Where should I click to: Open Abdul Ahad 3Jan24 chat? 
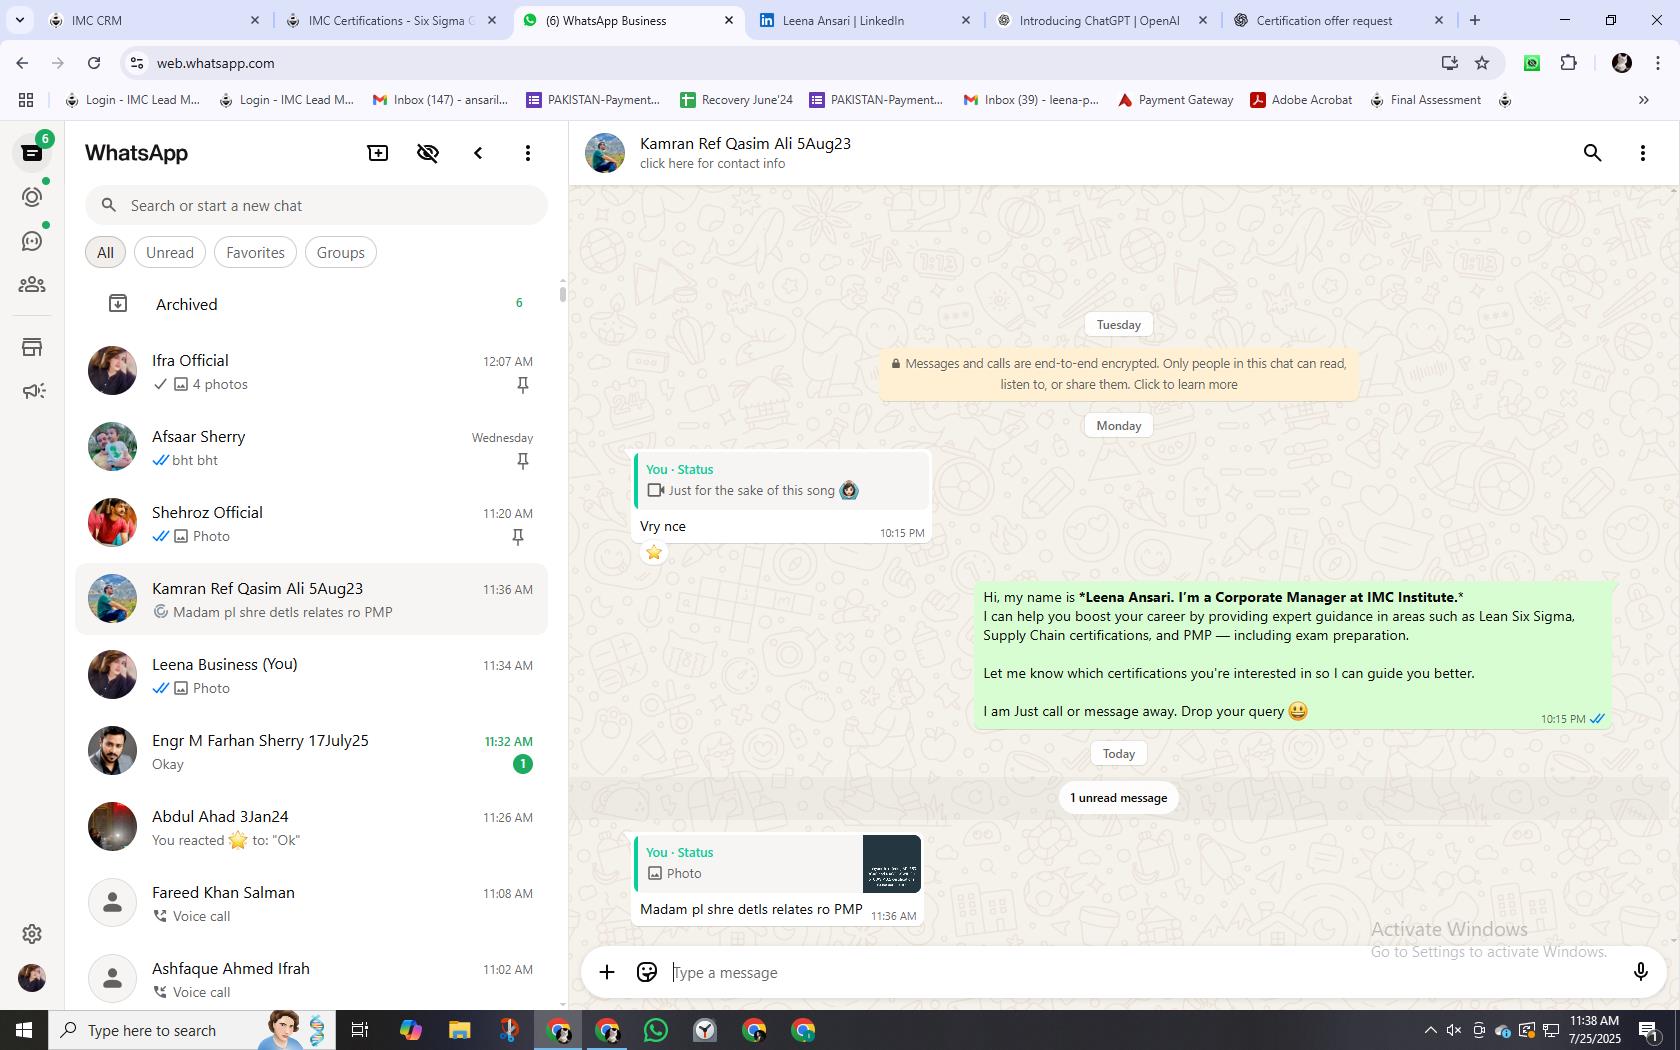coord(312,828)
